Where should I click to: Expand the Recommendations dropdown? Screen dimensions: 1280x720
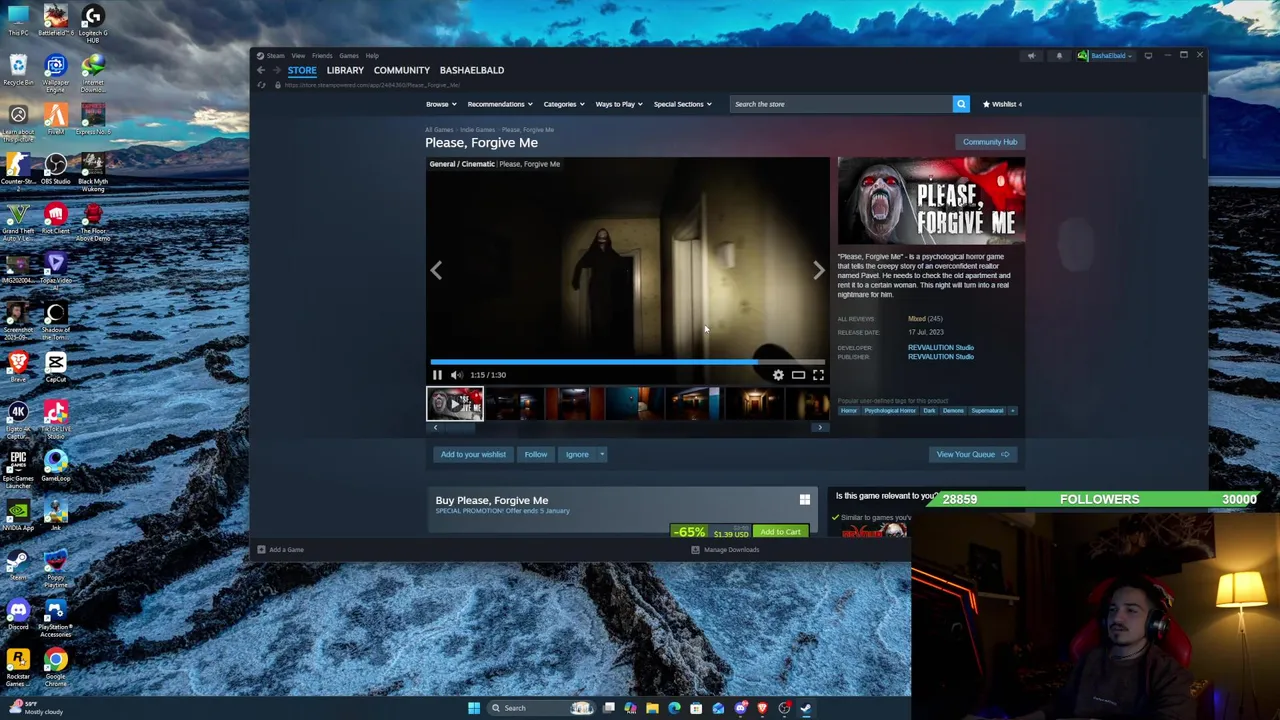click(499, 104)
